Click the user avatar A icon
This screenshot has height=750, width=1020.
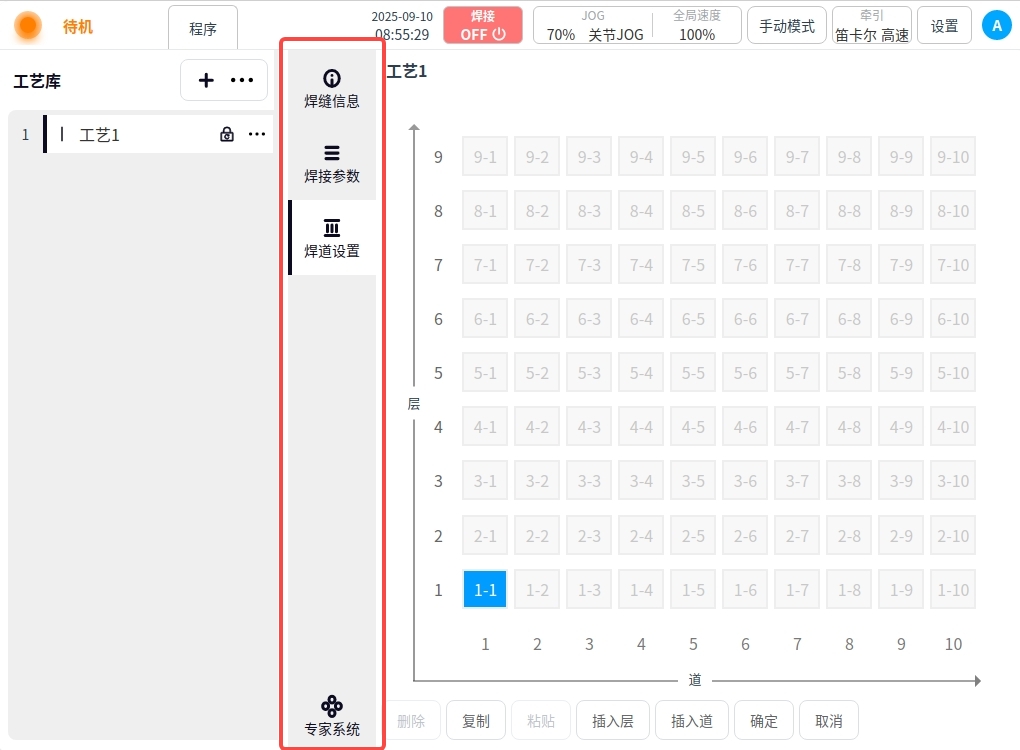coord(996,26)
